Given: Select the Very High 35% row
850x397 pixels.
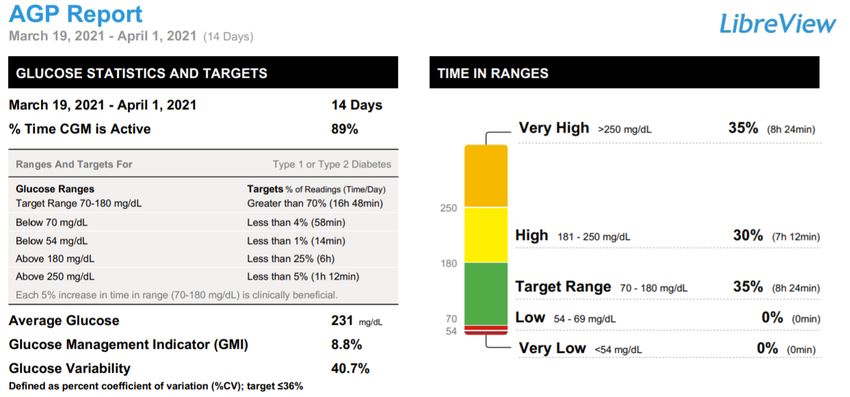Looking at the screenshot, I should [669, 129].
